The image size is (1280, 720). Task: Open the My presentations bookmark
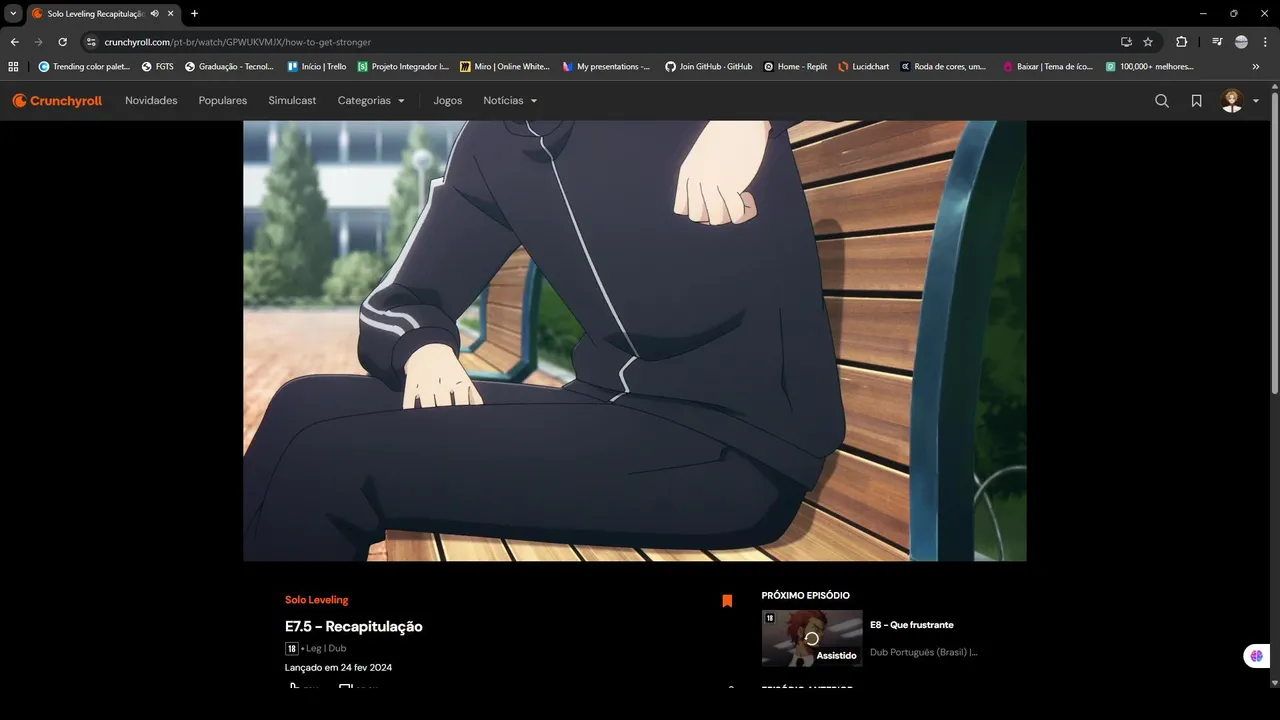pyautogui.click(x=606, y=67)
